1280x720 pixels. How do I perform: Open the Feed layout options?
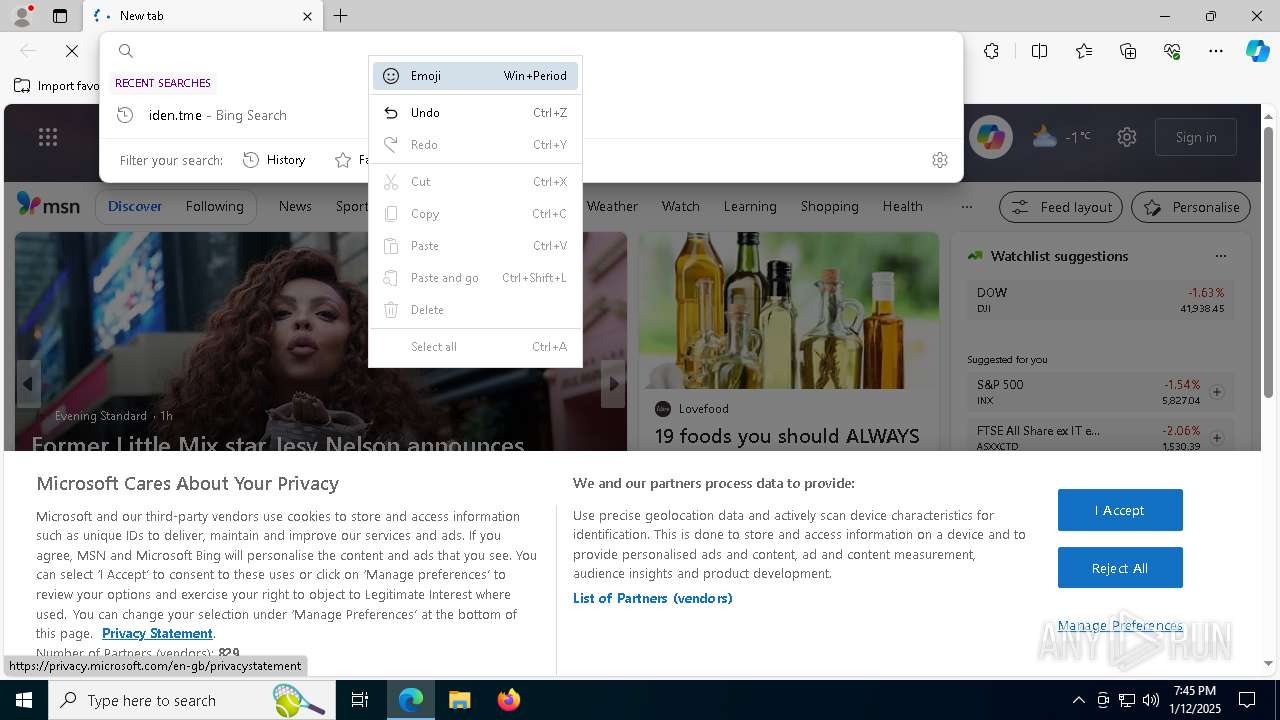pos(1062,207)
